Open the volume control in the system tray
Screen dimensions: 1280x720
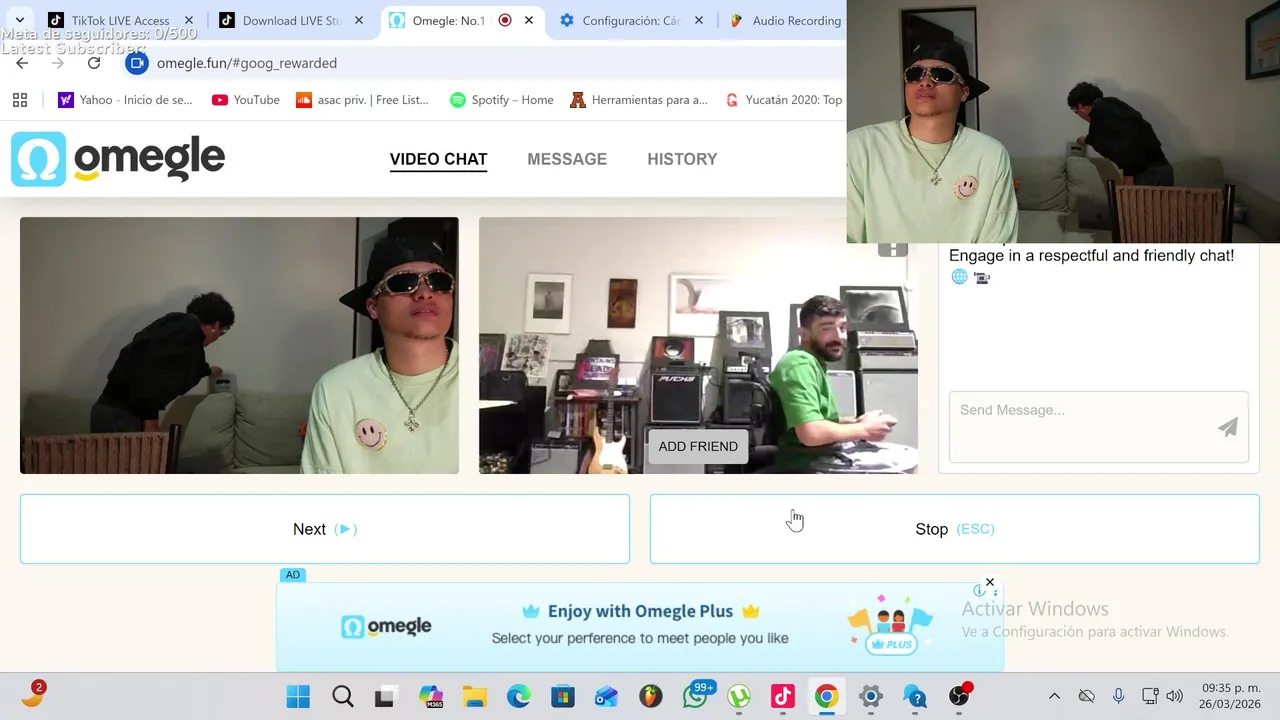pos(1175,696)
